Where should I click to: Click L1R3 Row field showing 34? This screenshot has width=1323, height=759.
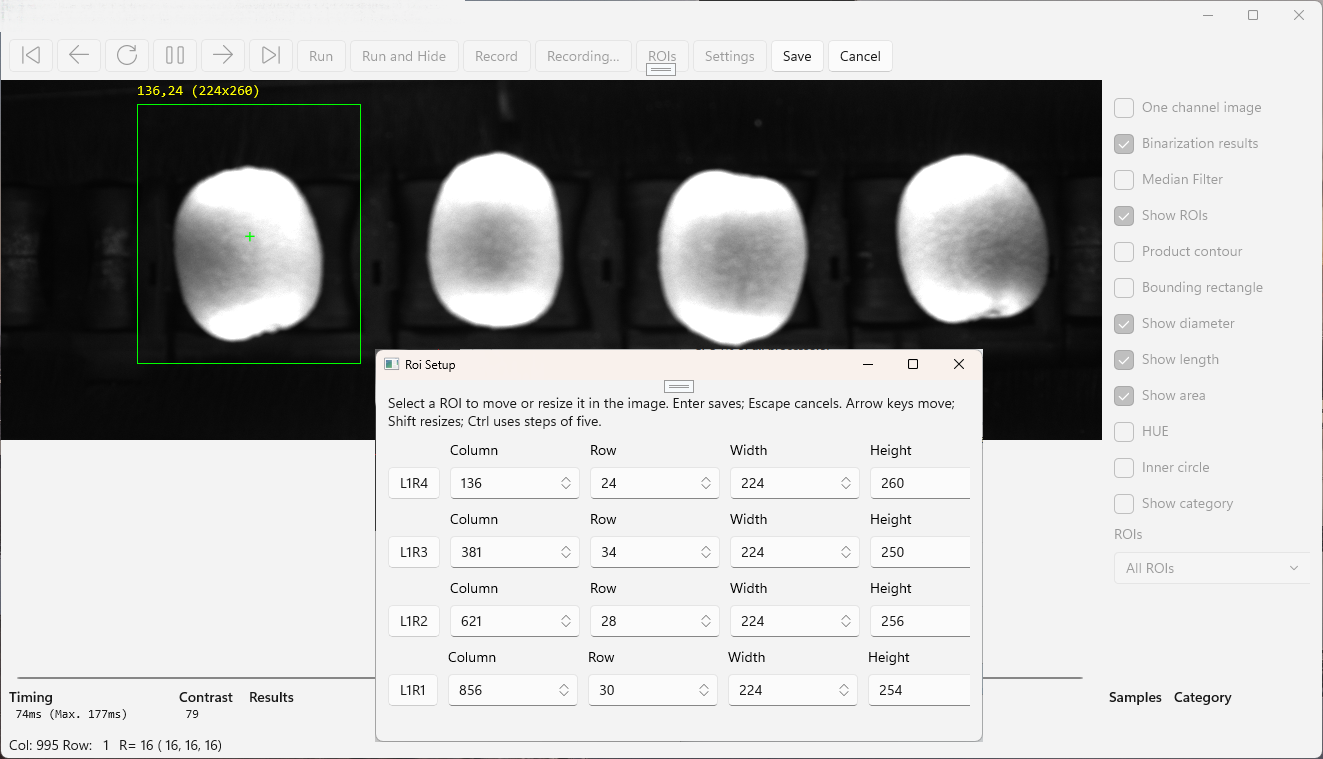tap(655, 552)
